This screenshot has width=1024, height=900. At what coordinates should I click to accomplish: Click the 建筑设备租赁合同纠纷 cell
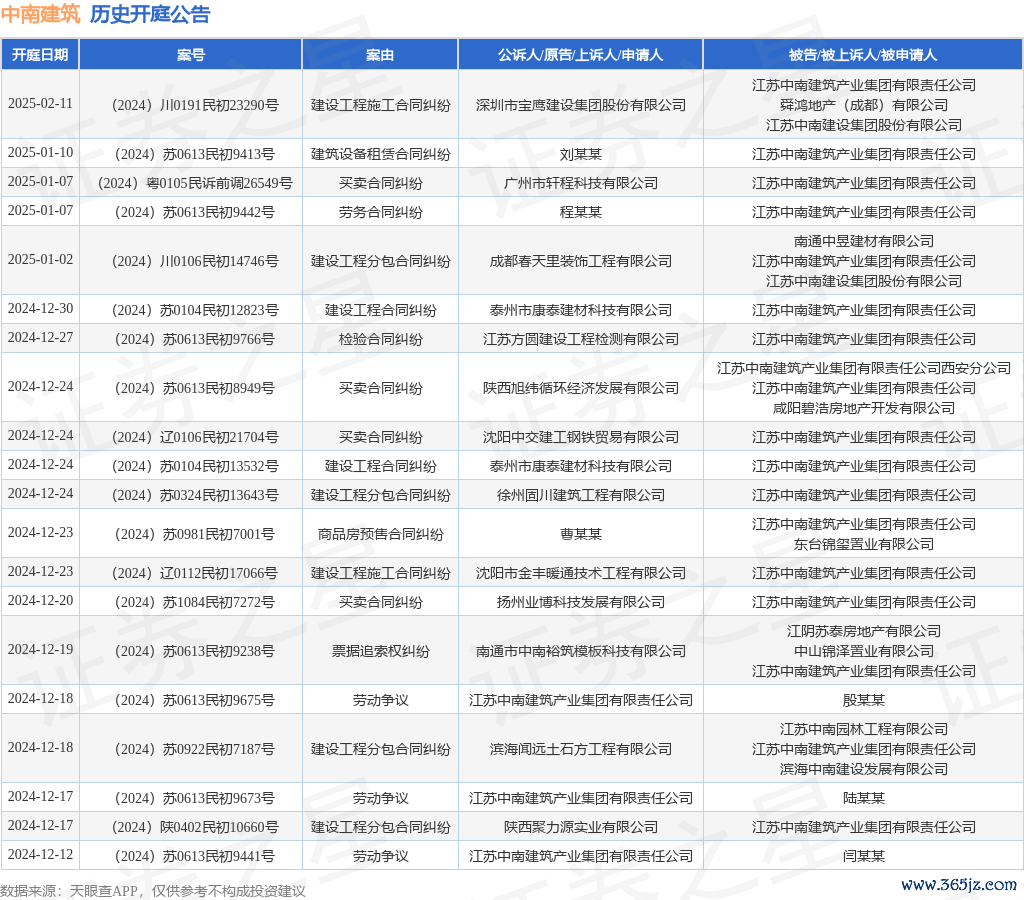click(380, 154)
